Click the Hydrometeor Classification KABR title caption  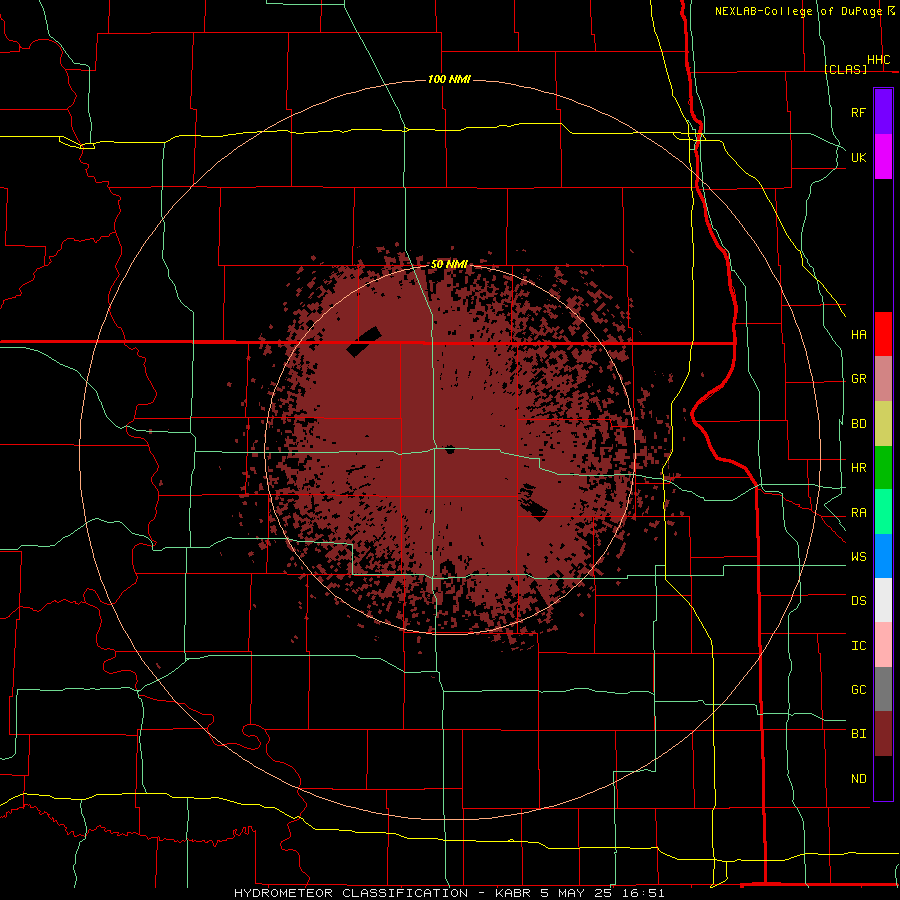[449, 893]
